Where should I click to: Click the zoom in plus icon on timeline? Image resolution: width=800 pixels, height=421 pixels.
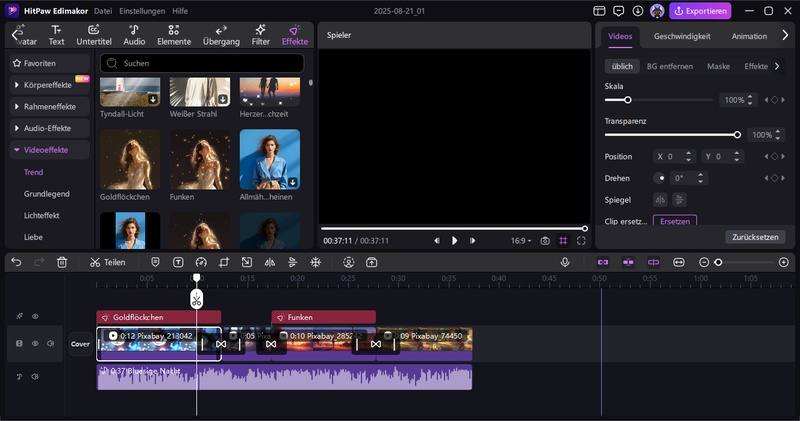(784, 262)
